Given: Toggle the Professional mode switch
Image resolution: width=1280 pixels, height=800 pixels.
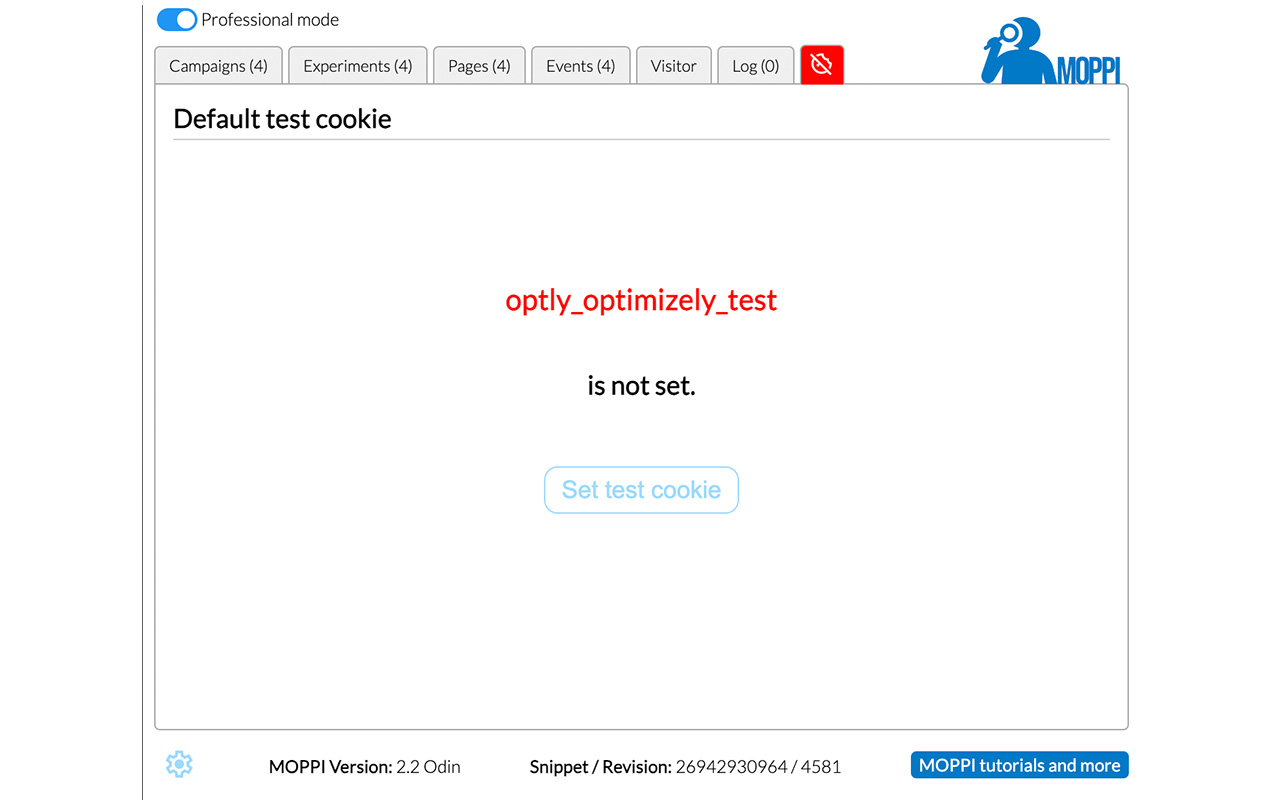Looking at the screenshot, I should [177, 19].
